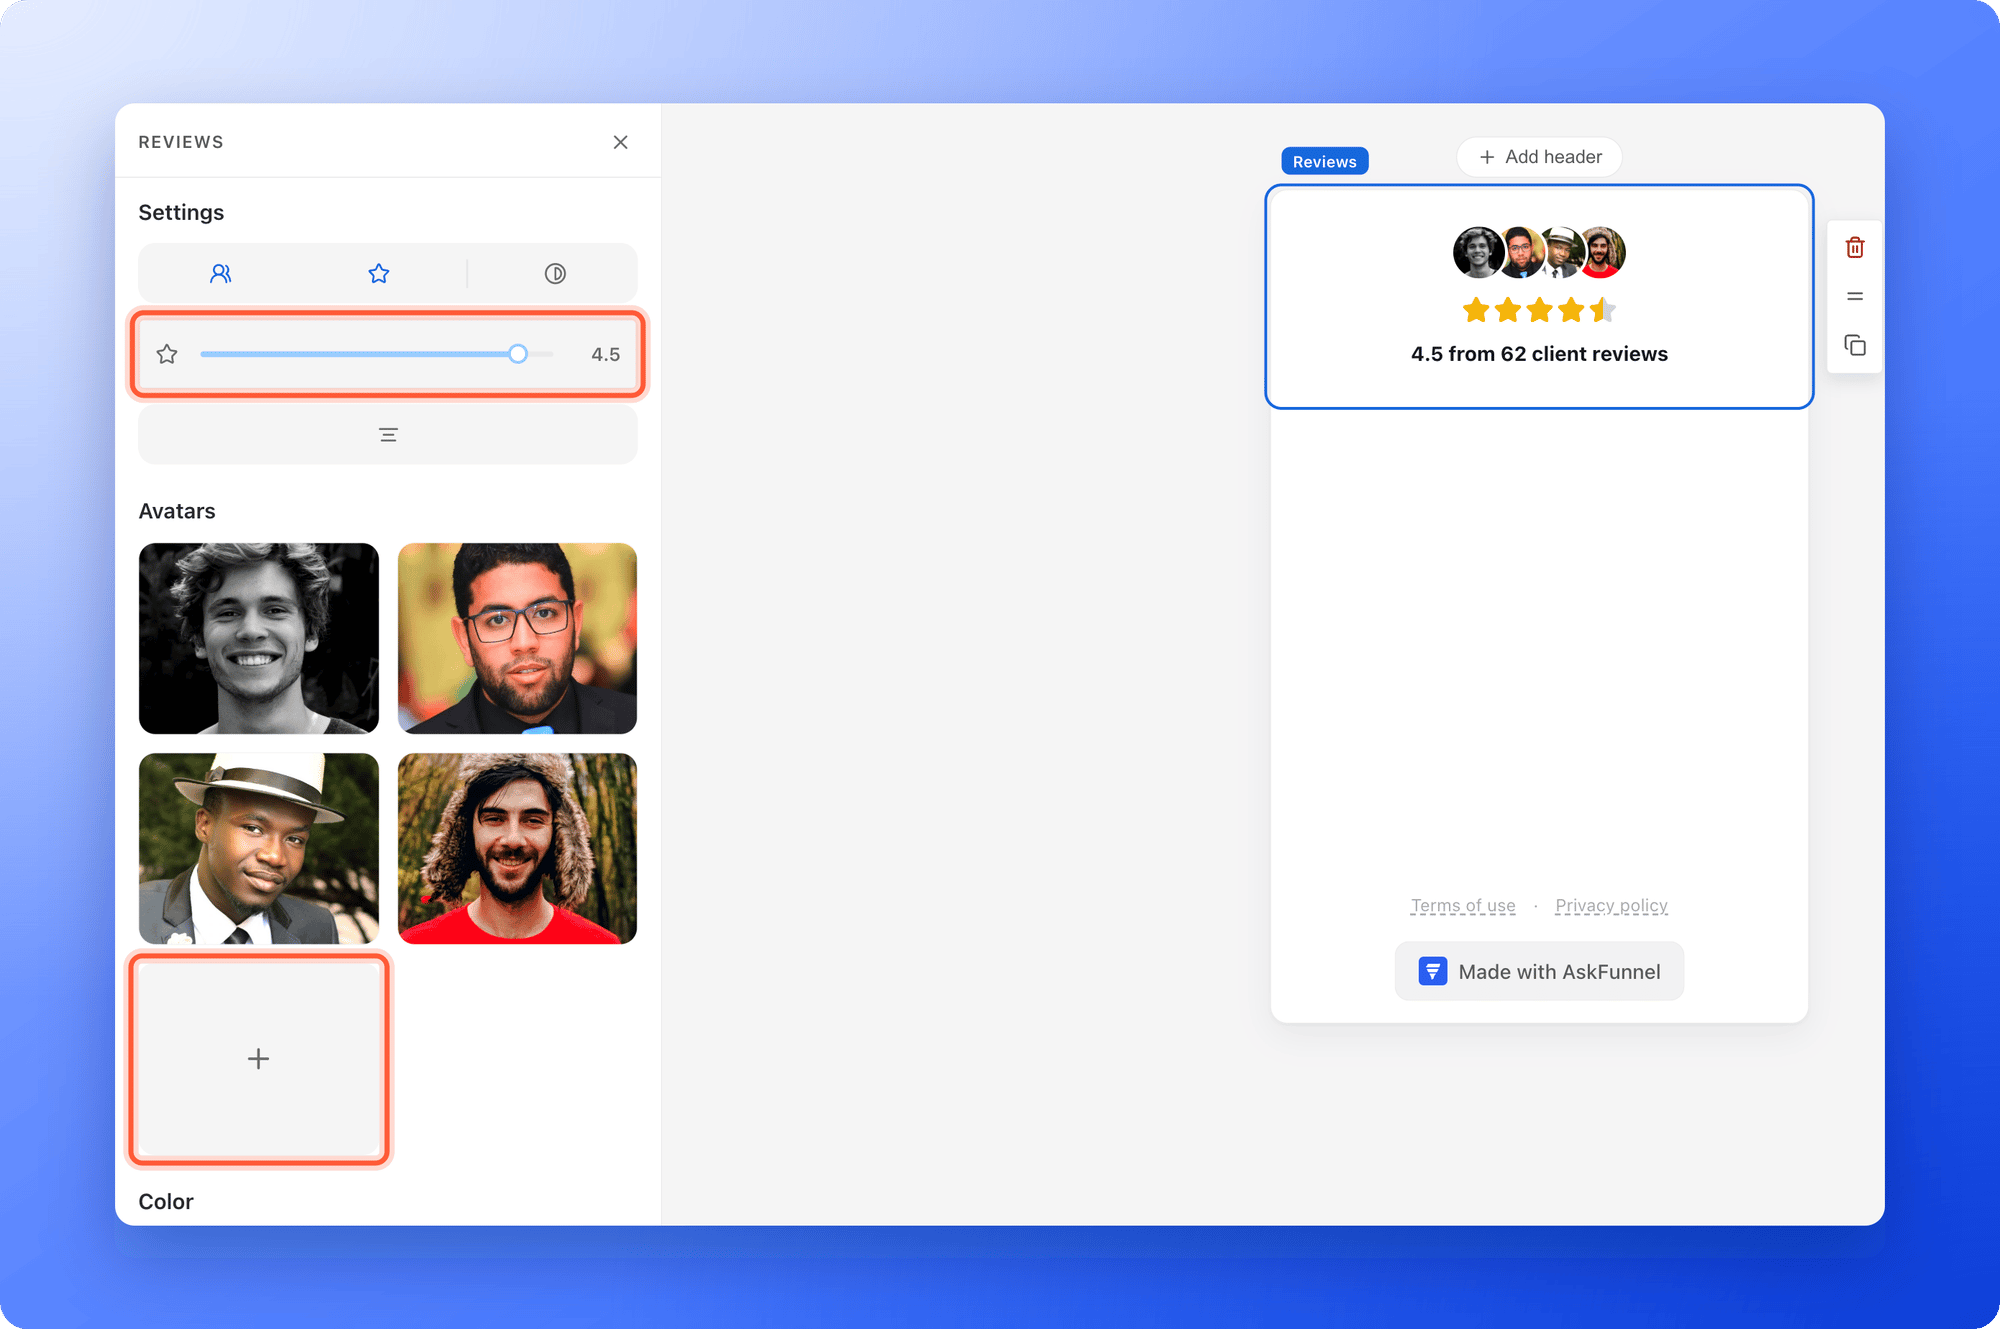Click the reorder handle icon beside the preview
2000x1329 pixels.
1855,296
